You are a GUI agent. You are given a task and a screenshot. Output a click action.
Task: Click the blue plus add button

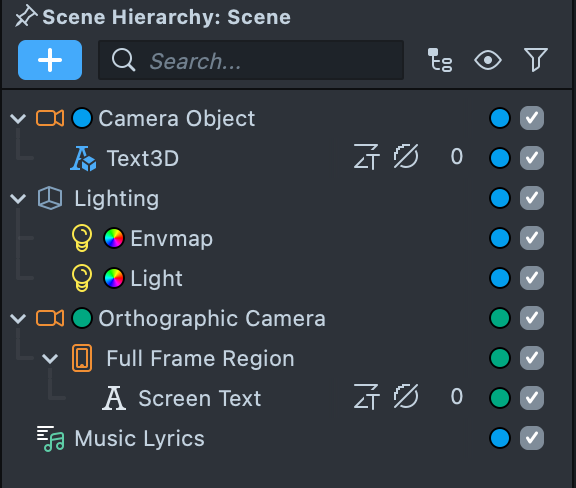[x=50, y=60]
